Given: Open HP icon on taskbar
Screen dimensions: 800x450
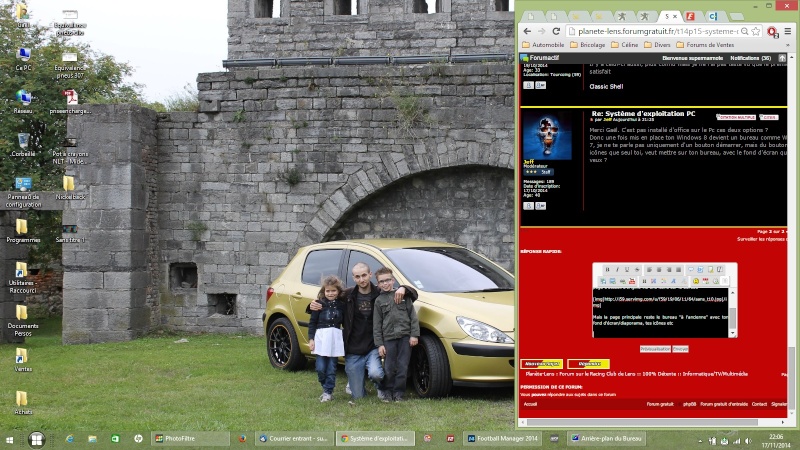Looking at the screenshot, I should [x=138, y=439].
